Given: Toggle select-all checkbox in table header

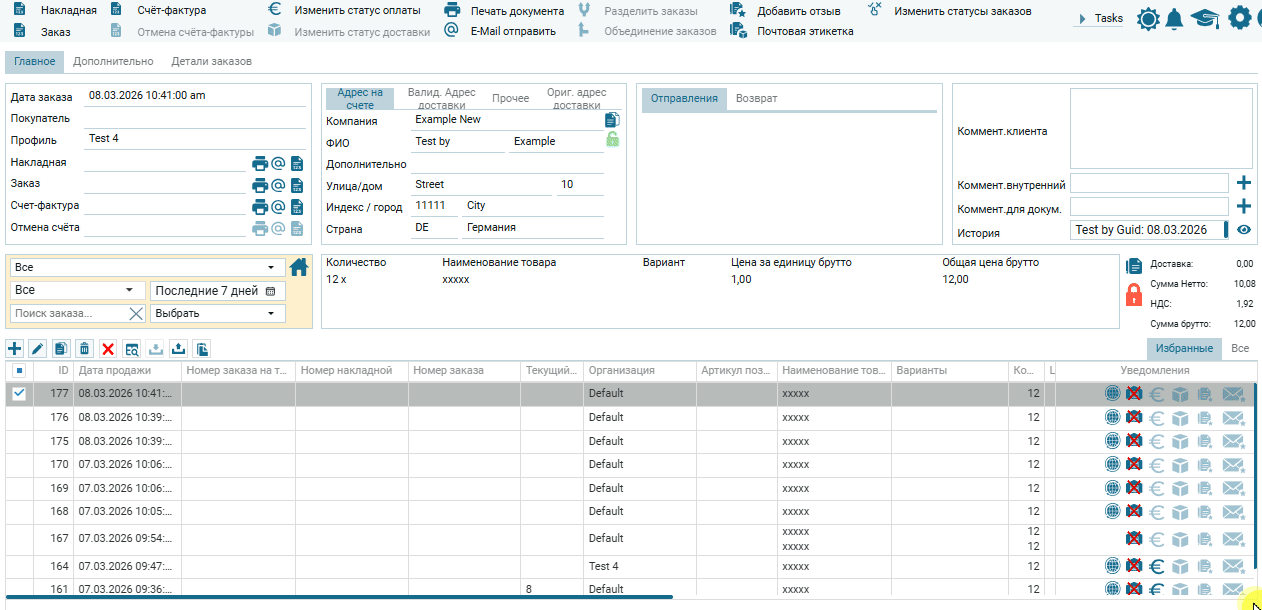Looking at the screenshot, I should point(19,371).
